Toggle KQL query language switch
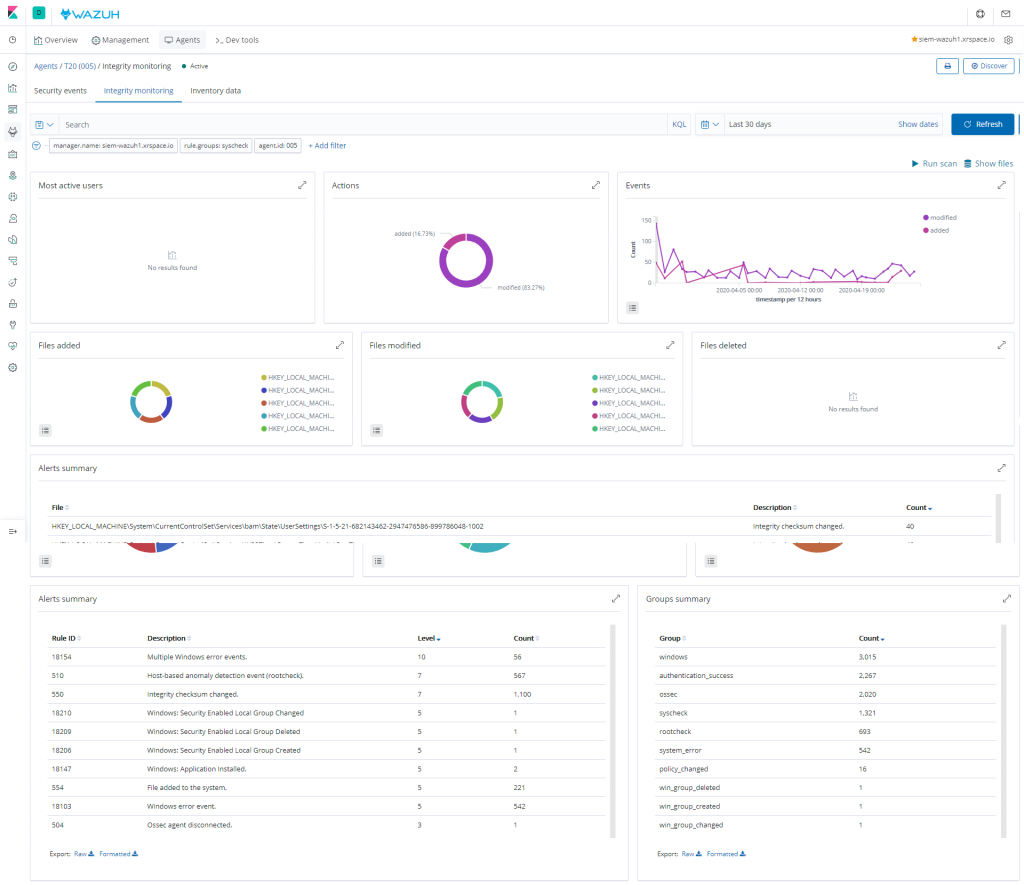 679,124
